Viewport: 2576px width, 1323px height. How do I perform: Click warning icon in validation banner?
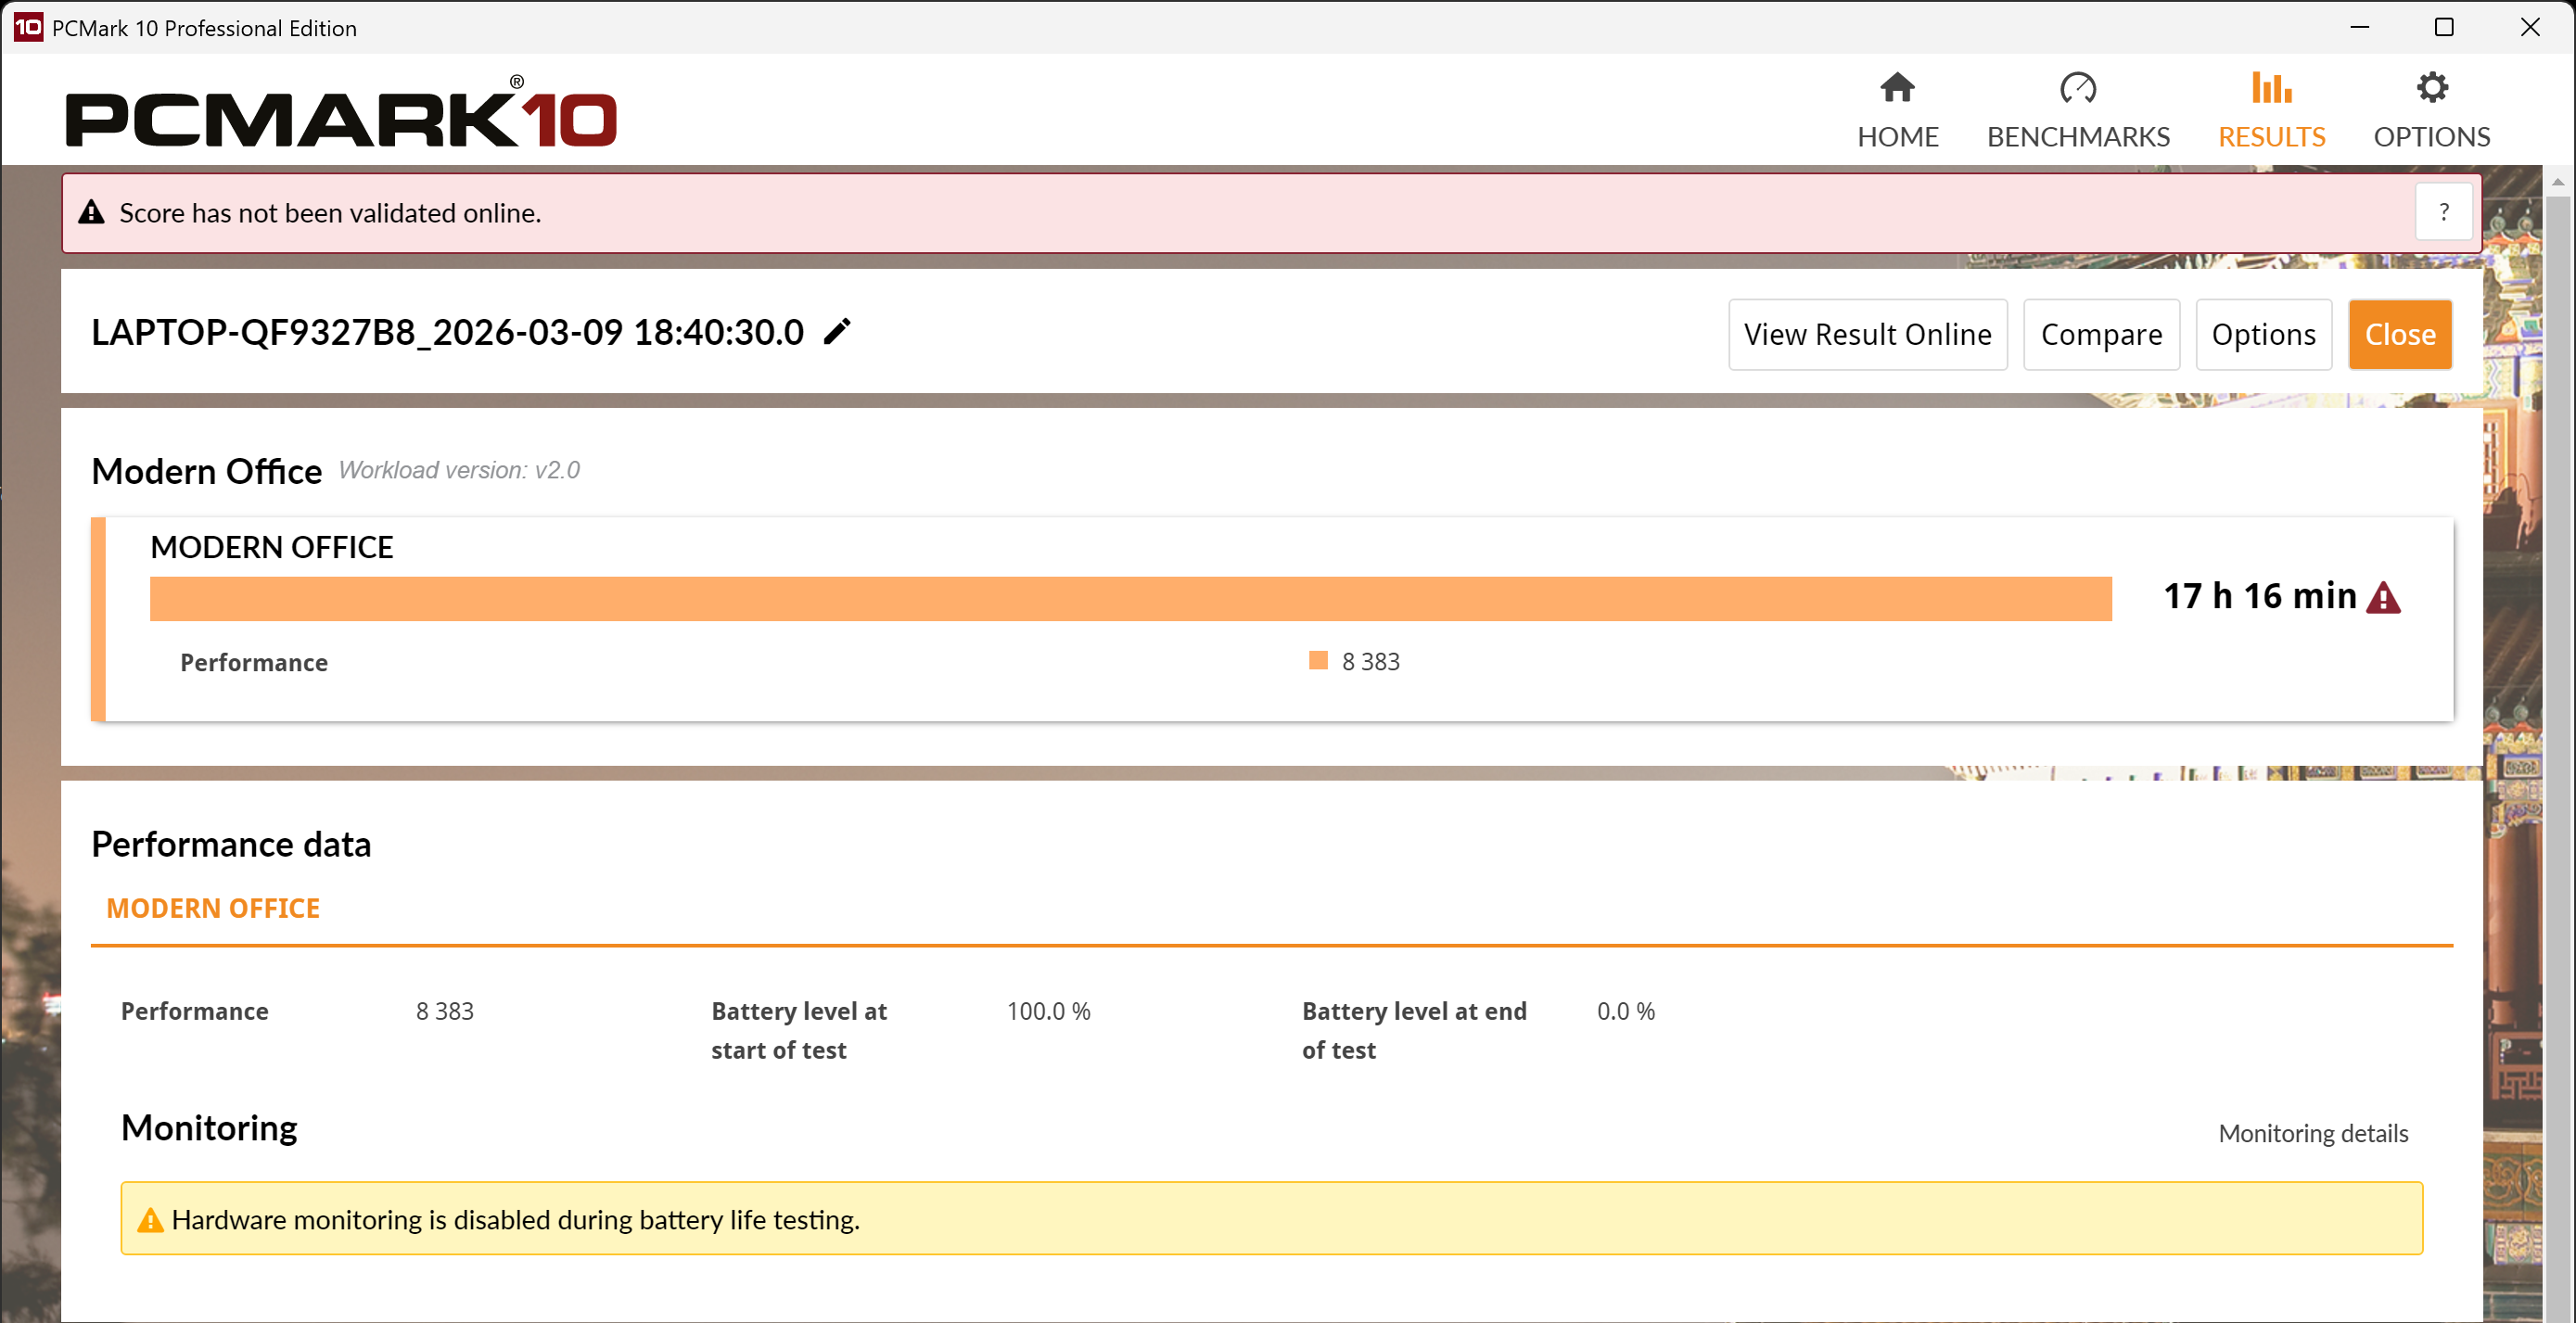click(x=91, y=212)
